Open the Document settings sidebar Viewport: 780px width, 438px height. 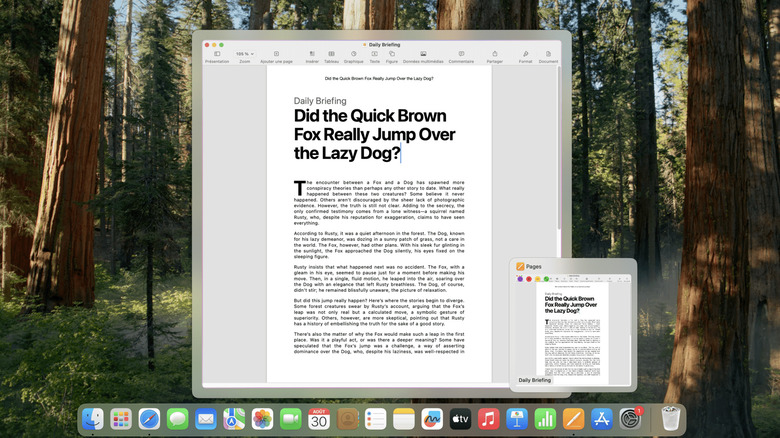point(548,57)
